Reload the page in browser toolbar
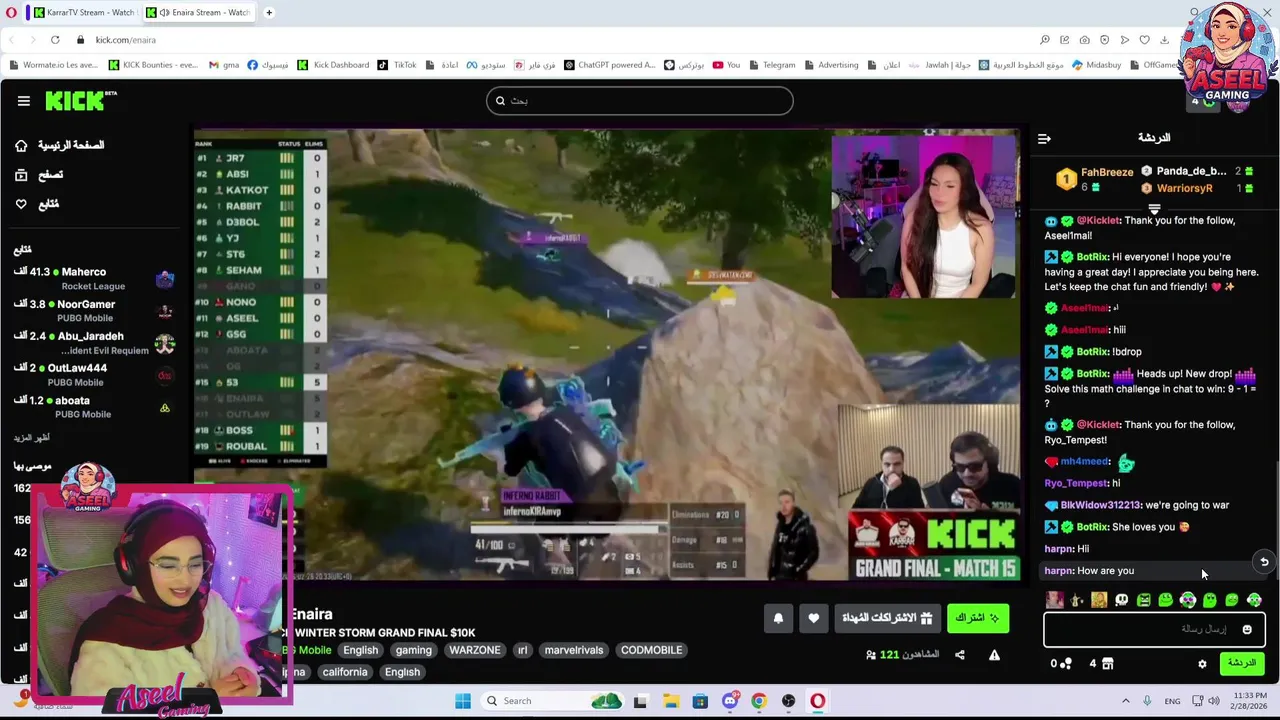Viewport: 1280px width, 720px height. click(x=54, y=40)
